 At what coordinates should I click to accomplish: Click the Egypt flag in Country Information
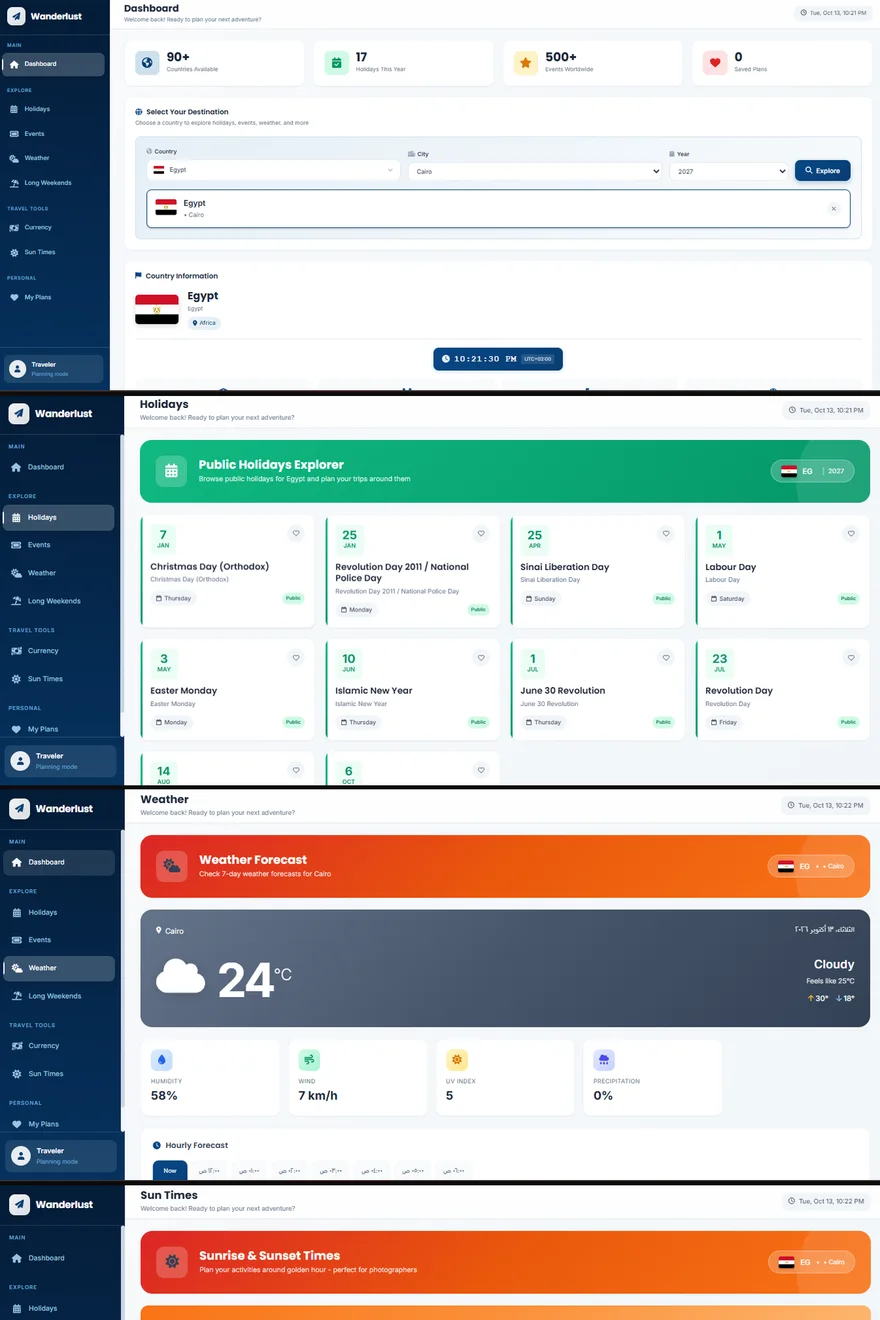[x=157, y=309]
